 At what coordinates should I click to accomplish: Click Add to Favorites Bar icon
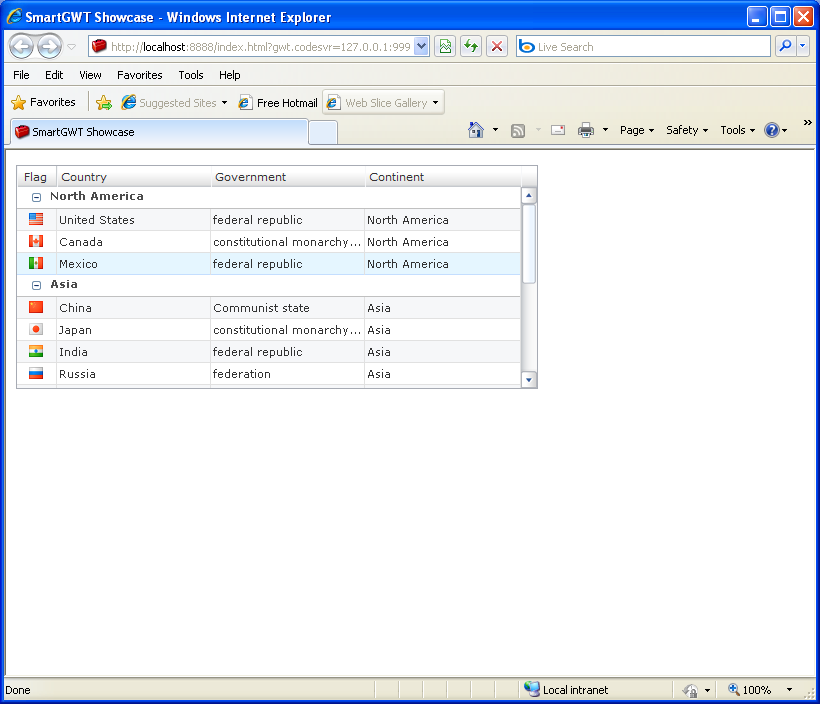[104, 103]
